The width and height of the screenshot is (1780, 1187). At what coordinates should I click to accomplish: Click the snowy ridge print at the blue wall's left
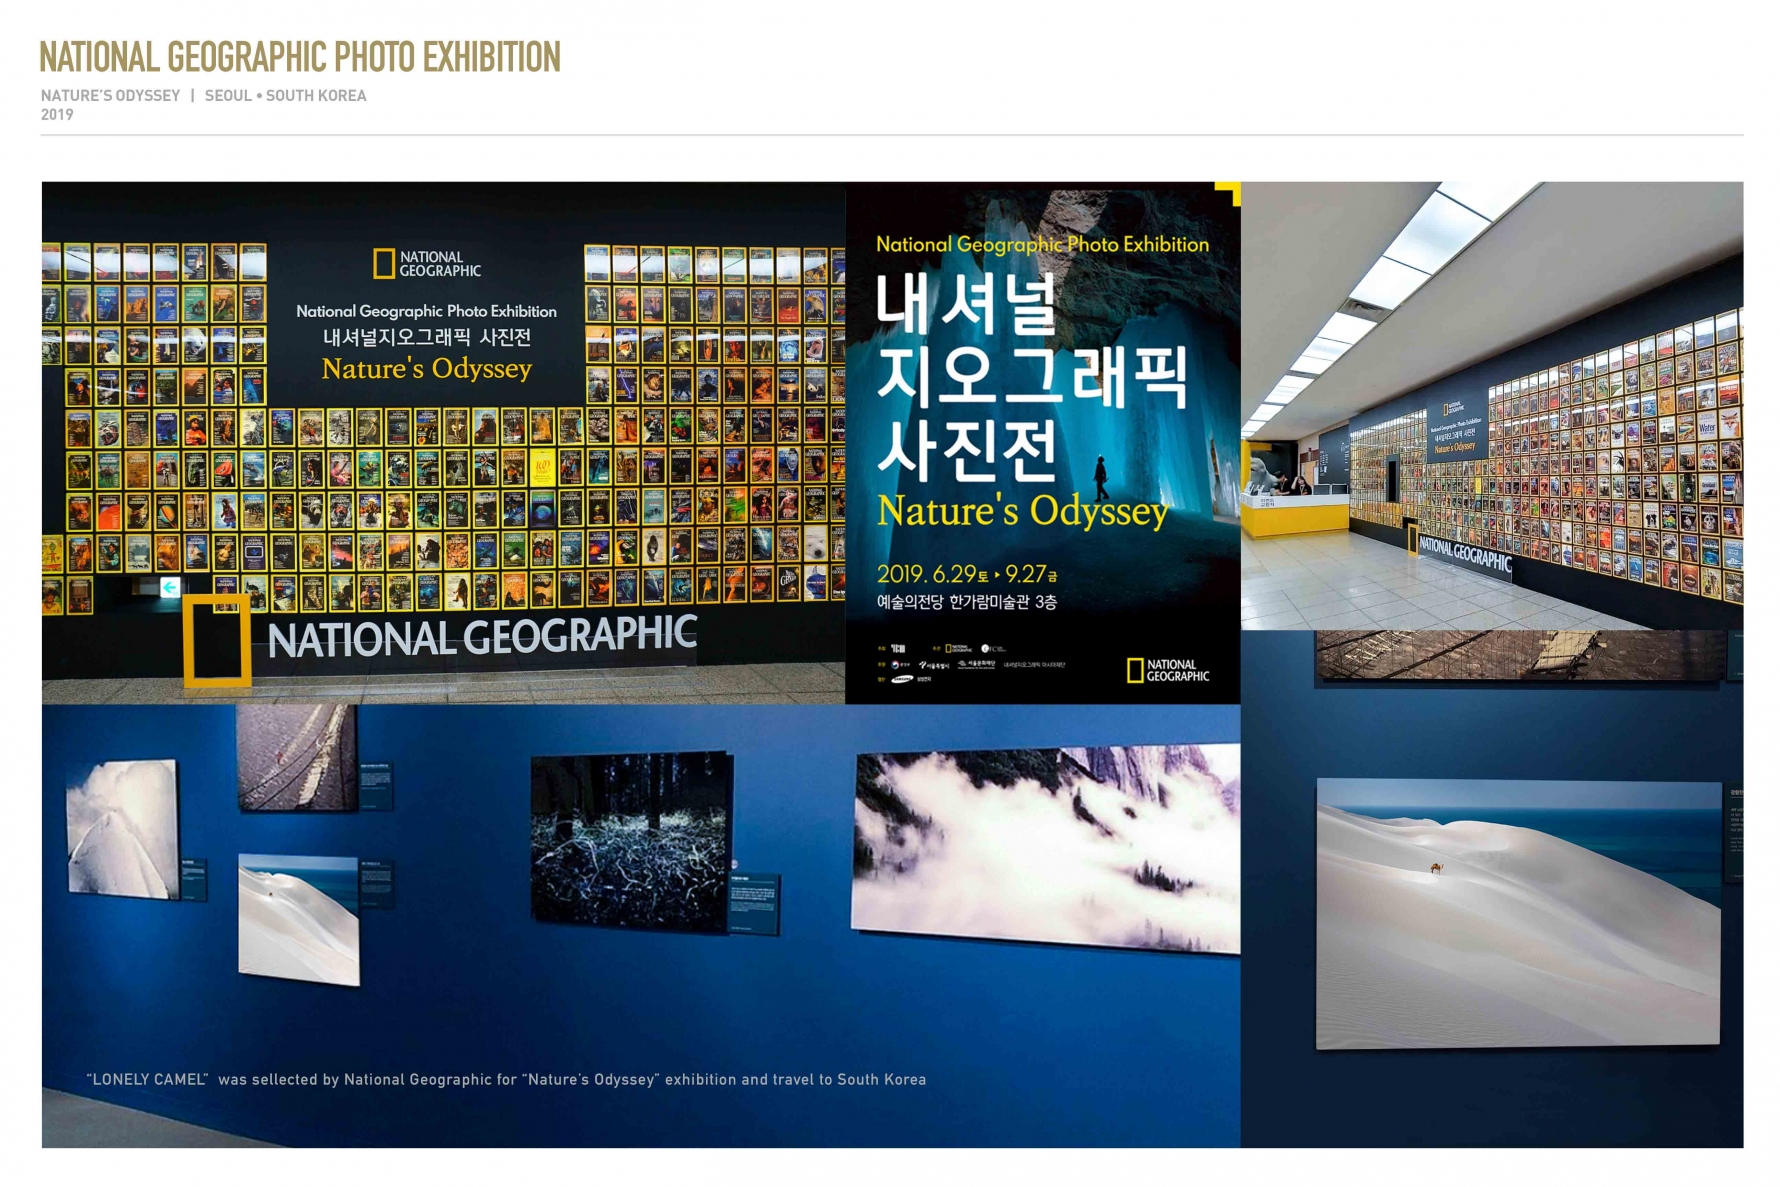point(123,829)
